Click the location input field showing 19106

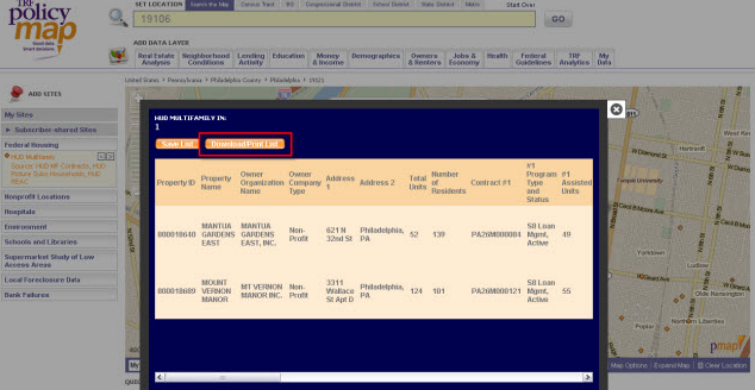pyautogui.click(x=334, y=19)
